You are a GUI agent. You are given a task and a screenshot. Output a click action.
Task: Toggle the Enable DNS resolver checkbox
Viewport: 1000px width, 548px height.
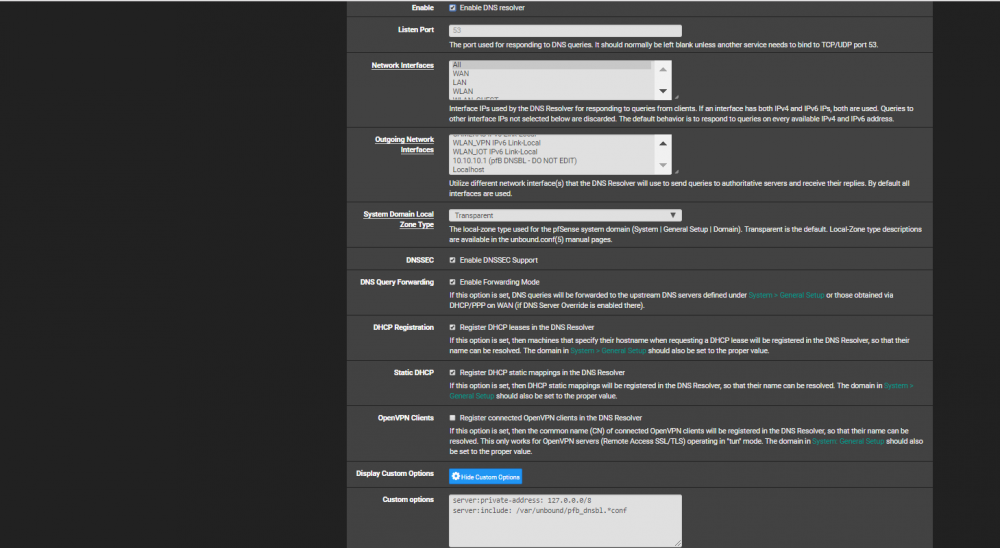pos(452,8)
